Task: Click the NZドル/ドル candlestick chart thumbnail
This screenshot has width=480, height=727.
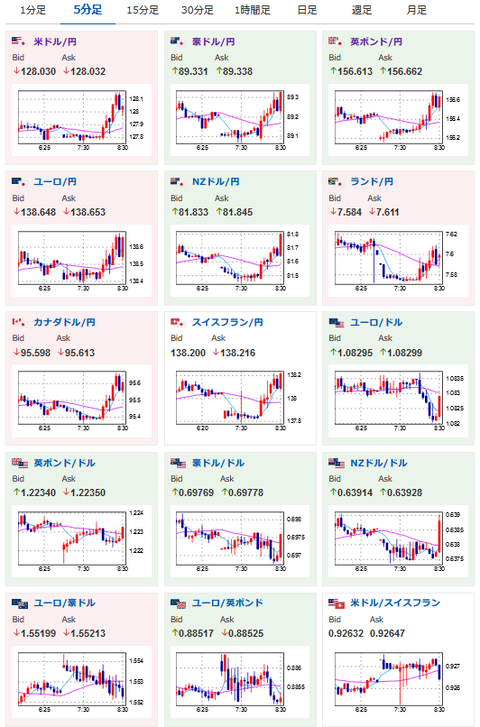Action: (398, 541)
